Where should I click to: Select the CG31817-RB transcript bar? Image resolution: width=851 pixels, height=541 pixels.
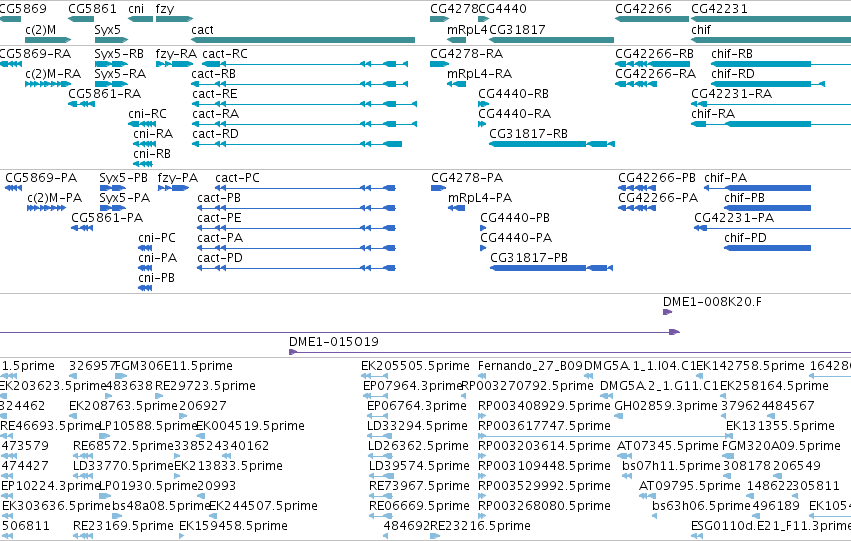pos(552,144)
